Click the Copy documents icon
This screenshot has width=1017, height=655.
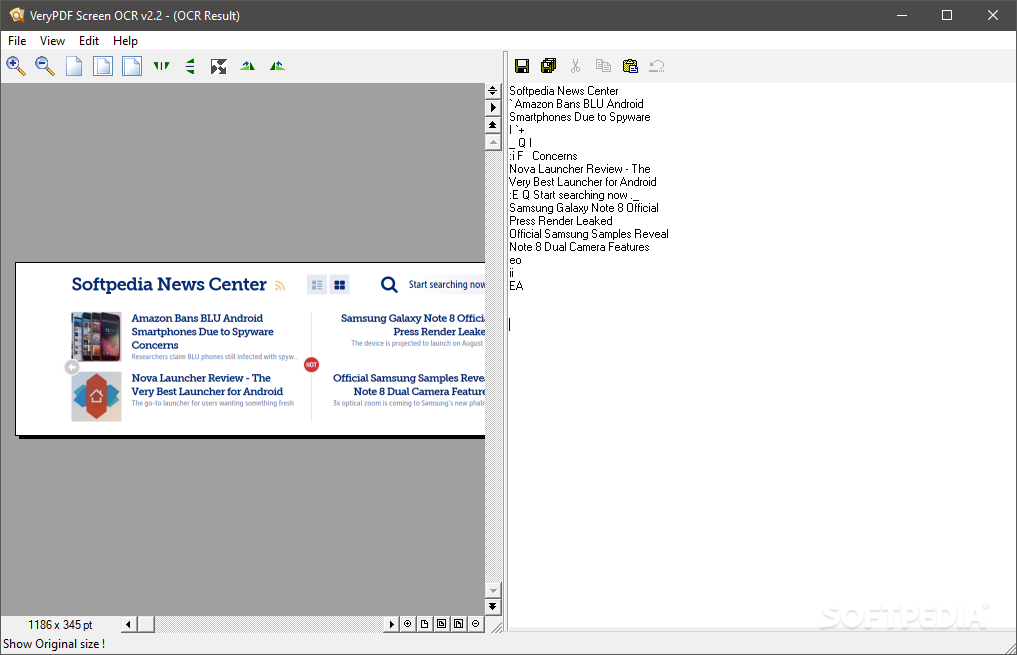[x=603, y=66]
